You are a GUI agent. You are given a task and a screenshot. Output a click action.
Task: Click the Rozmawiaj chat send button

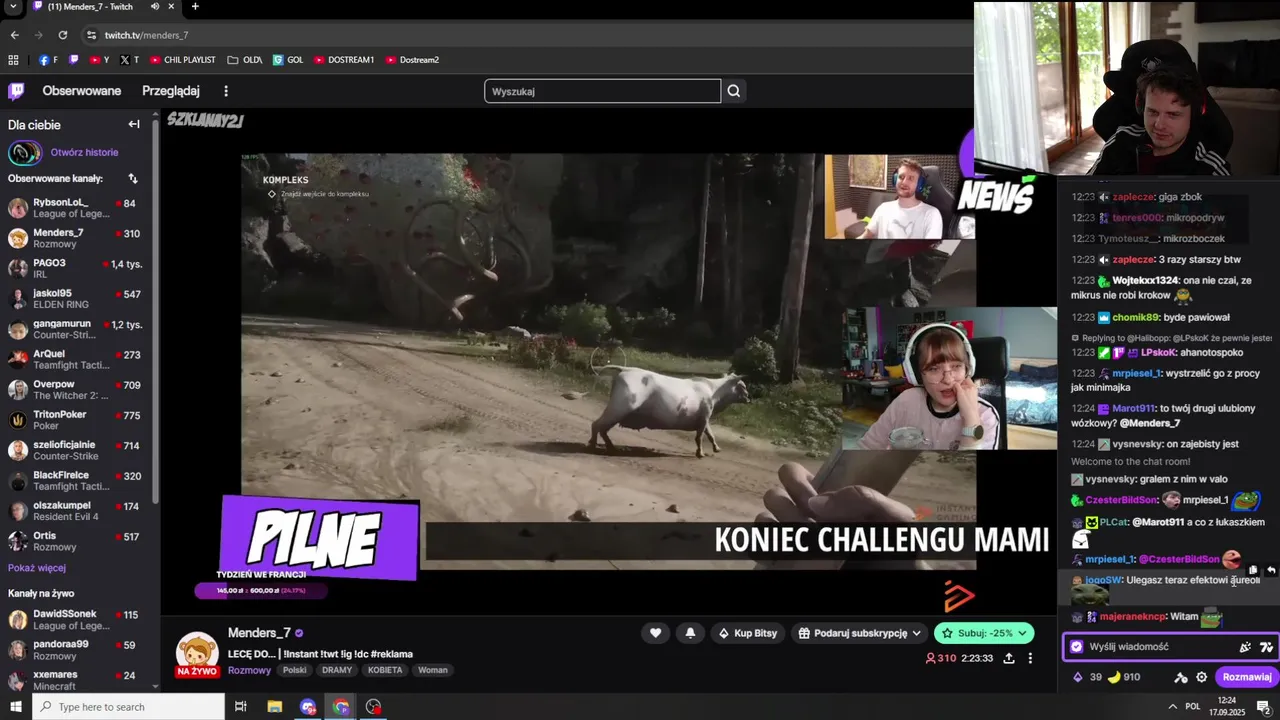pyautogui.click(x=1247, y=677)
